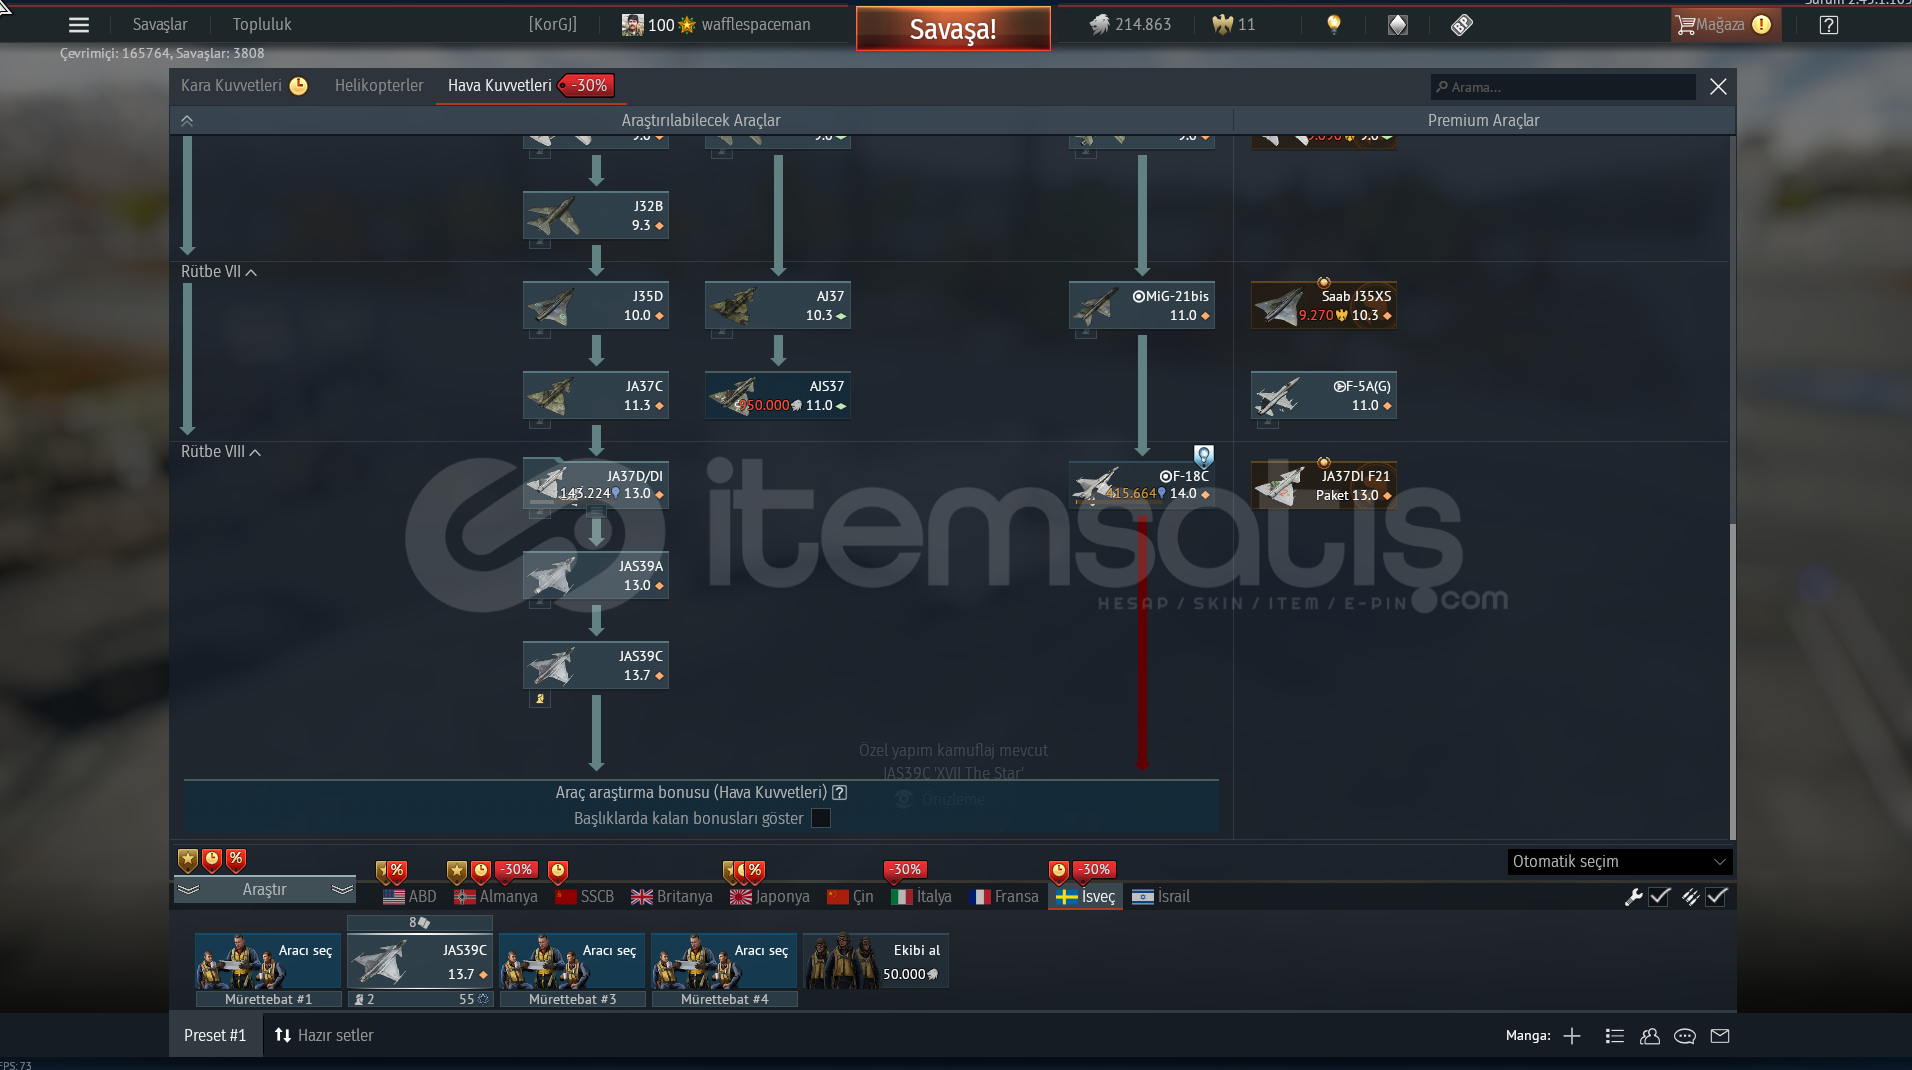Open the question mark help icon

tap(1829, 25)
